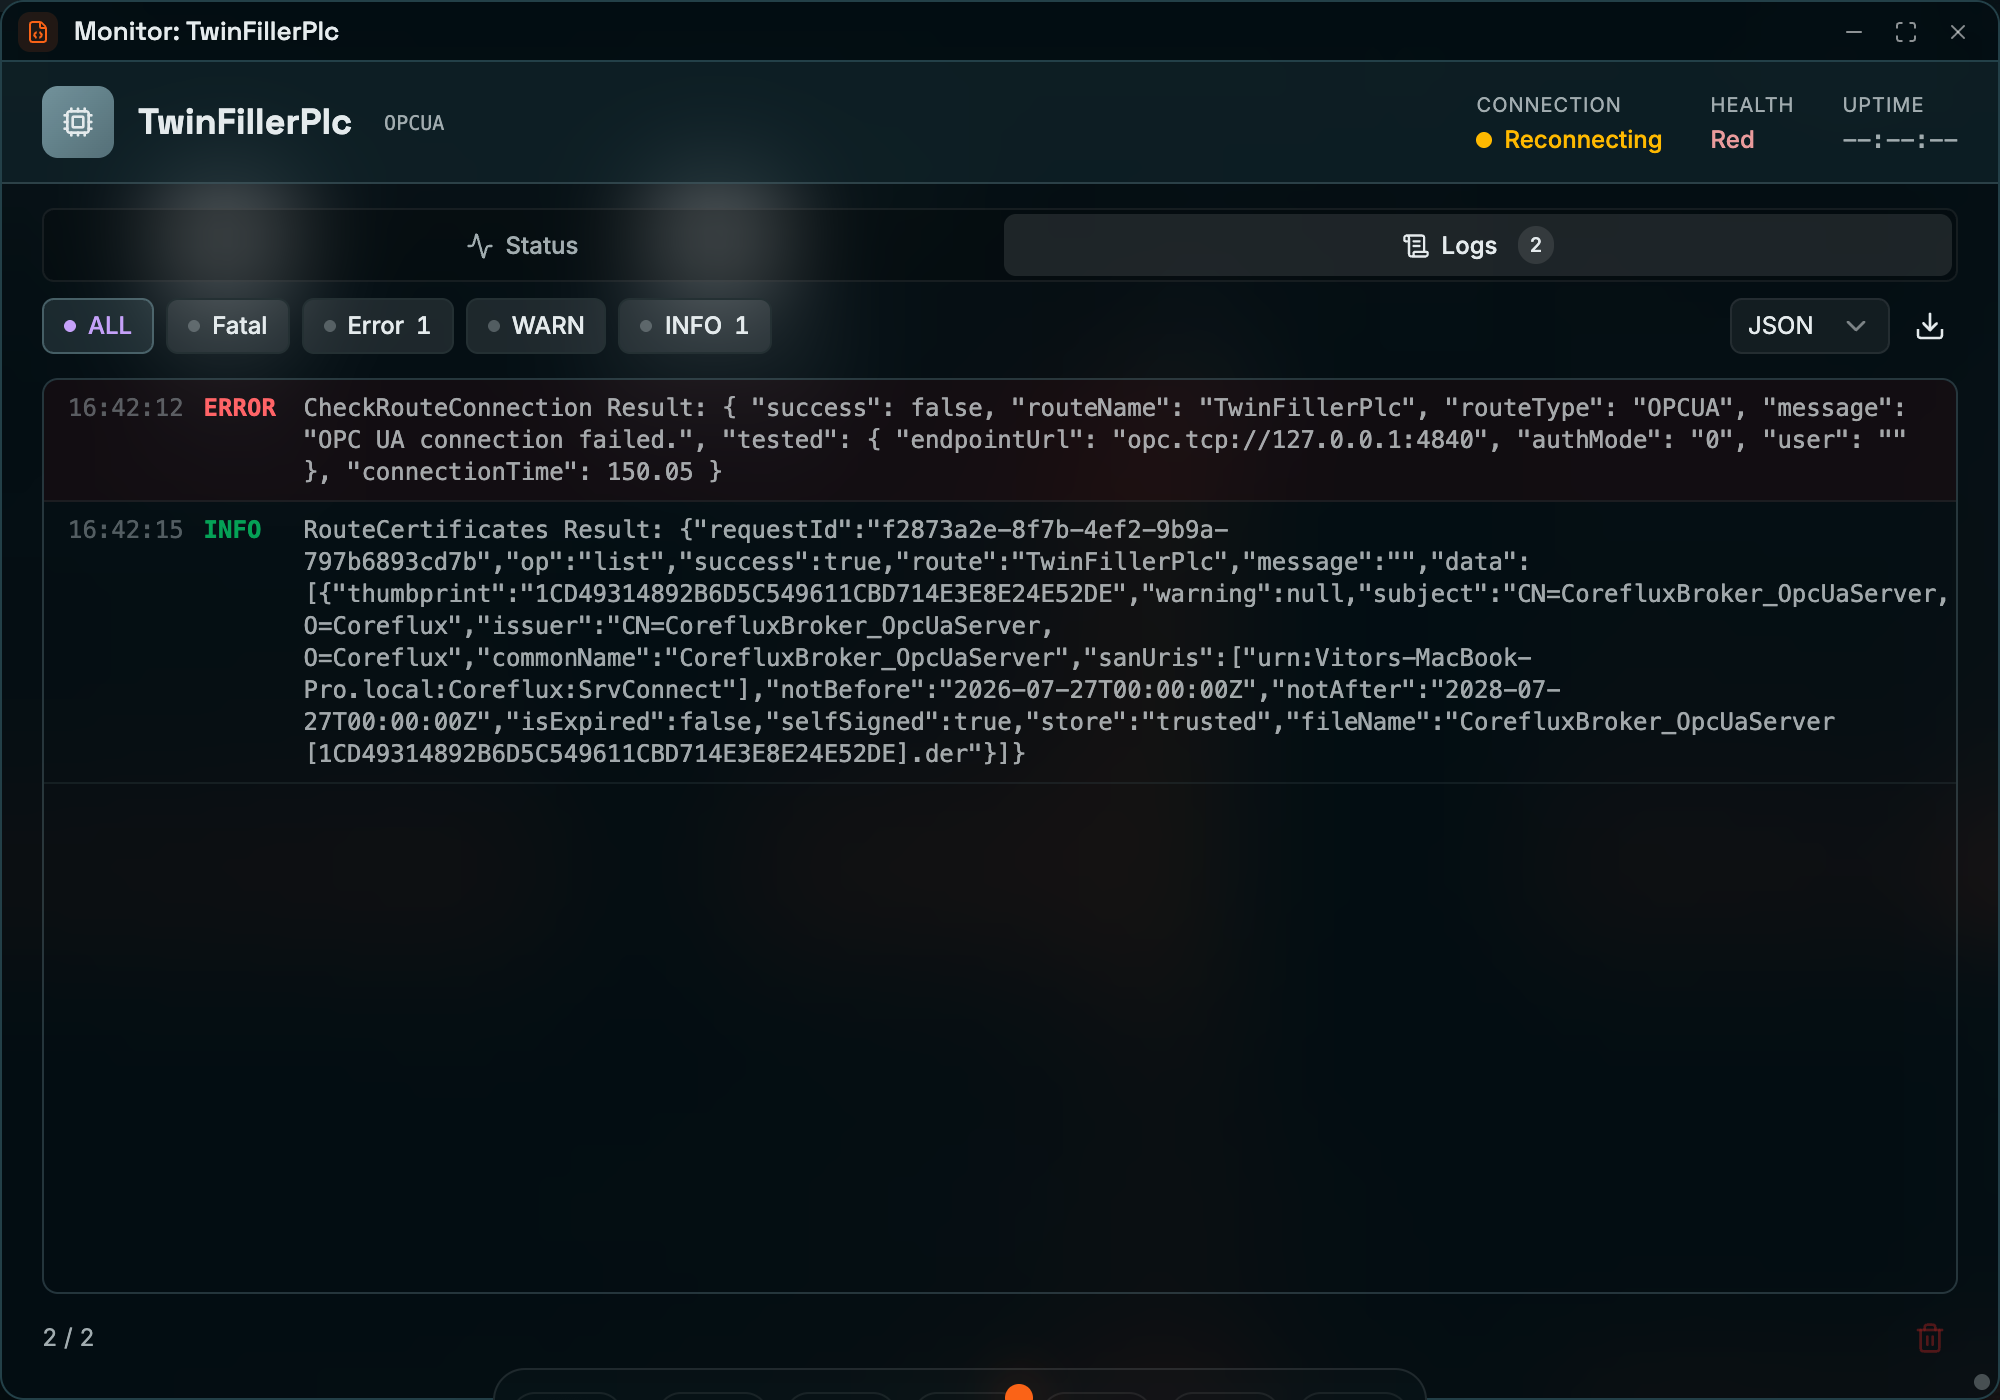Viewport: 2000px width, 1400px height.
Task: Click the OPCUA route type label
Action: pyautogui.click(x=414, y=123)
